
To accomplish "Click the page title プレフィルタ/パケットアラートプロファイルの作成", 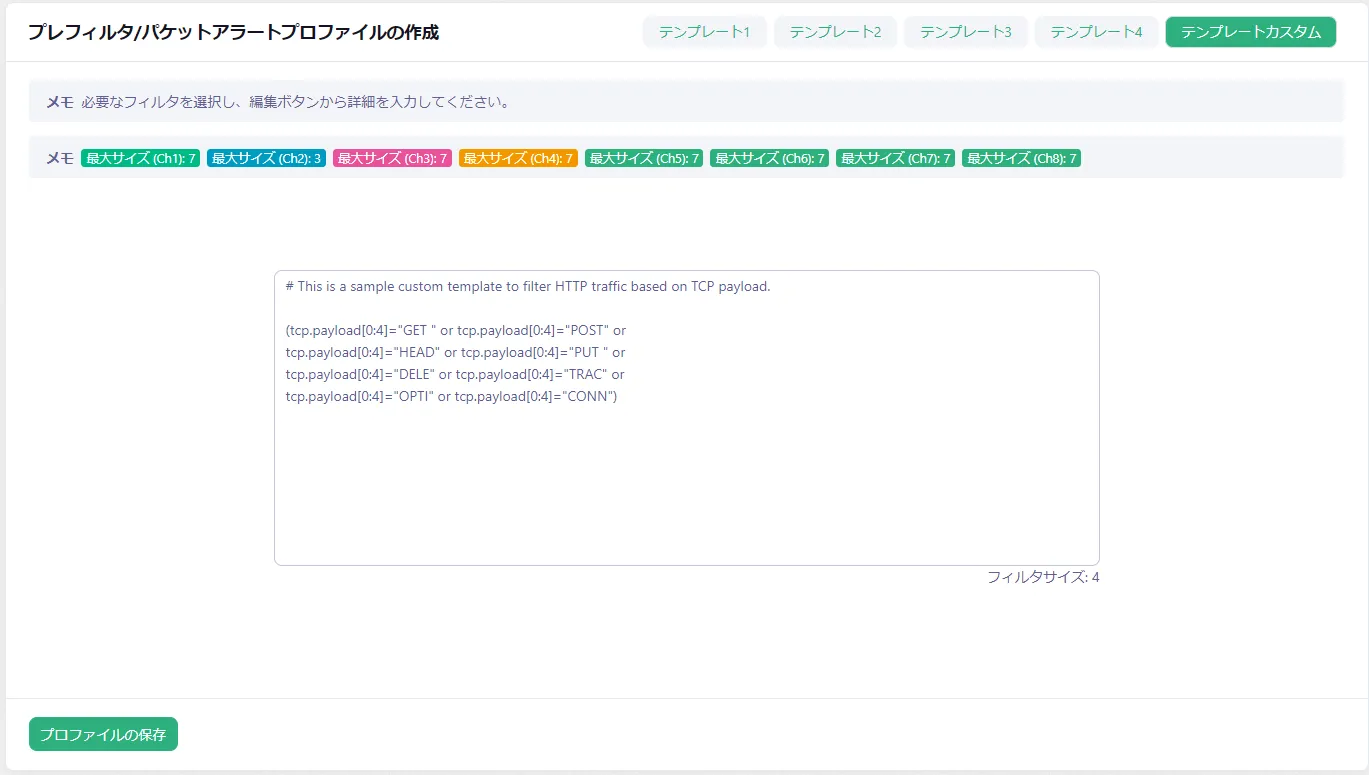I will [x=233, y=32].
